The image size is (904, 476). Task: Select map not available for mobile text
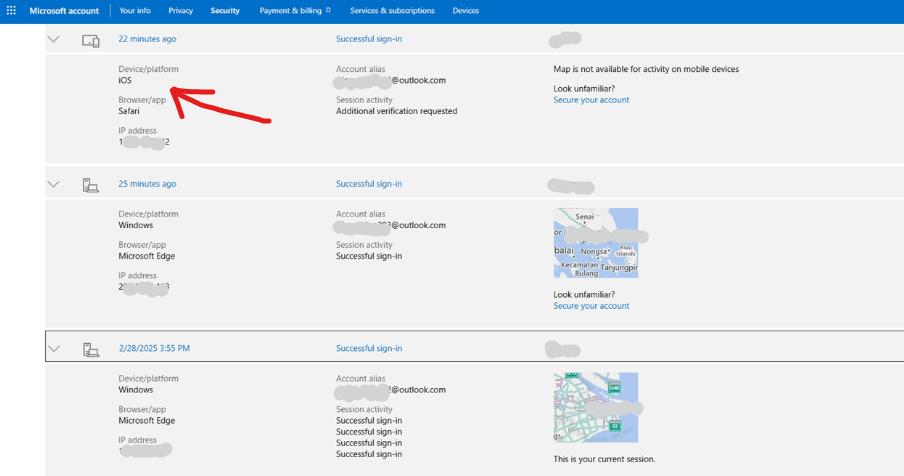[646, 69]
